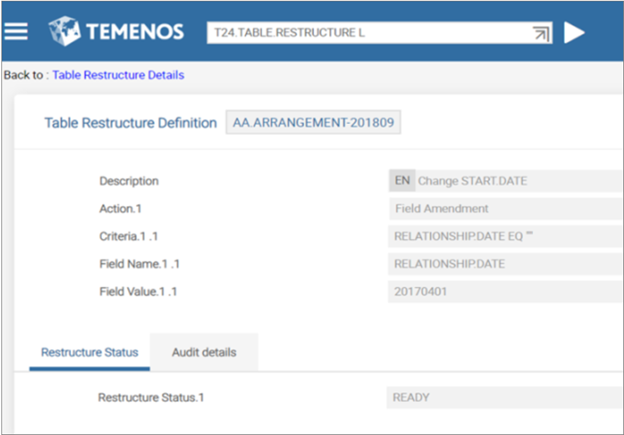624x435 pixels.
Task: Click the READY restructure status field
Action: coord(503,397)
